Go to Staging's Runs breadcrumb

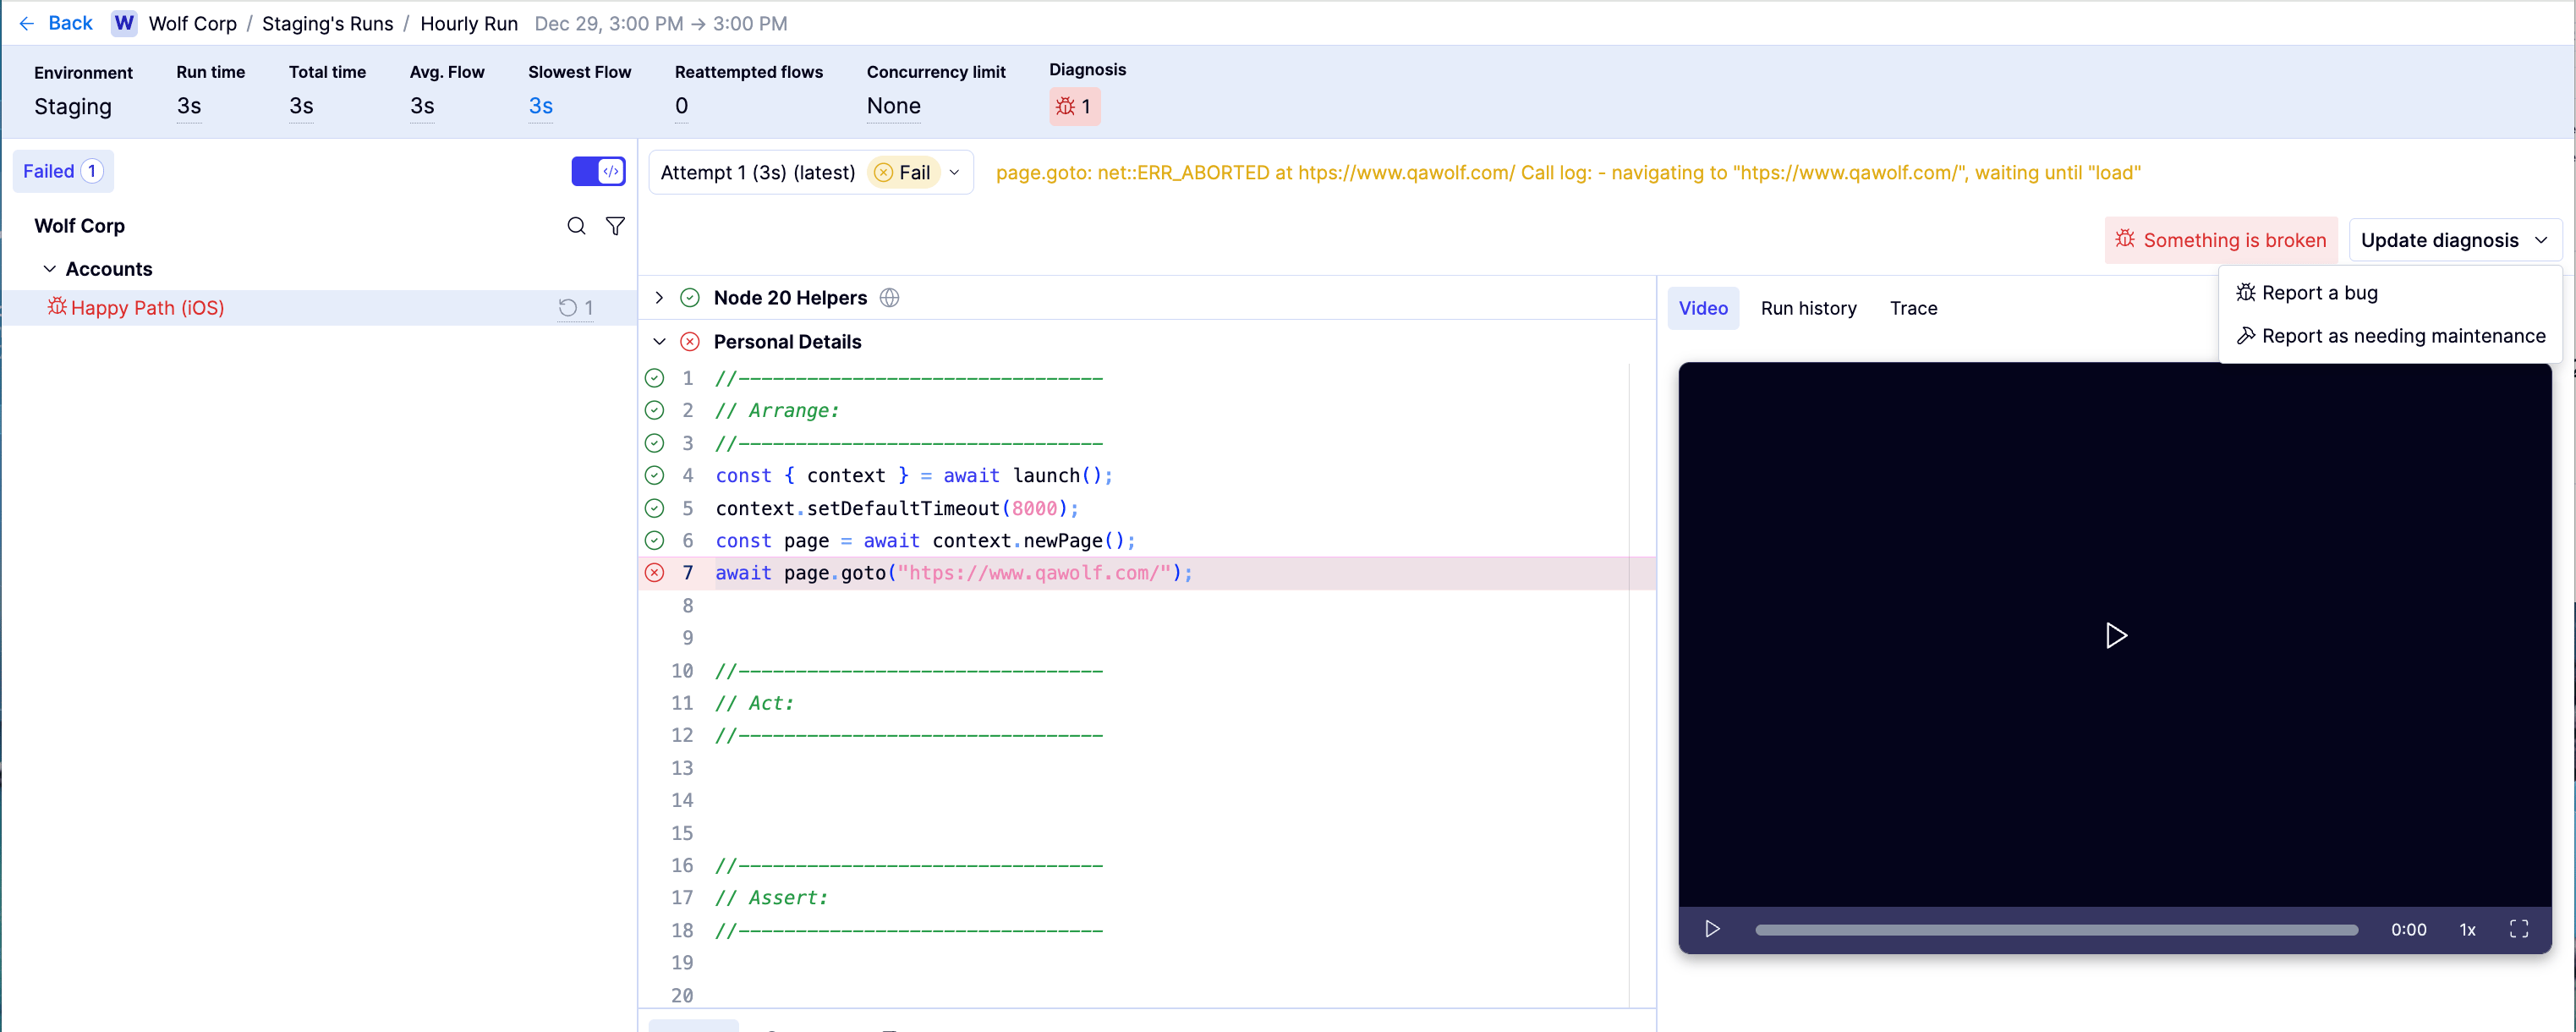pyautogui.click(x=327, y=23)
